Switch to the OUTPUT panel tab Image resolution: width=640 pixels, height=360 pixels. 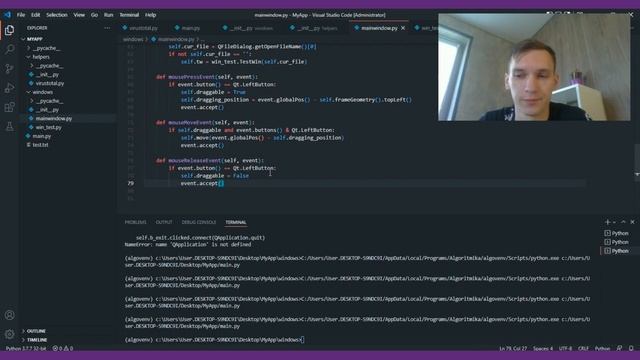[164, 222]
